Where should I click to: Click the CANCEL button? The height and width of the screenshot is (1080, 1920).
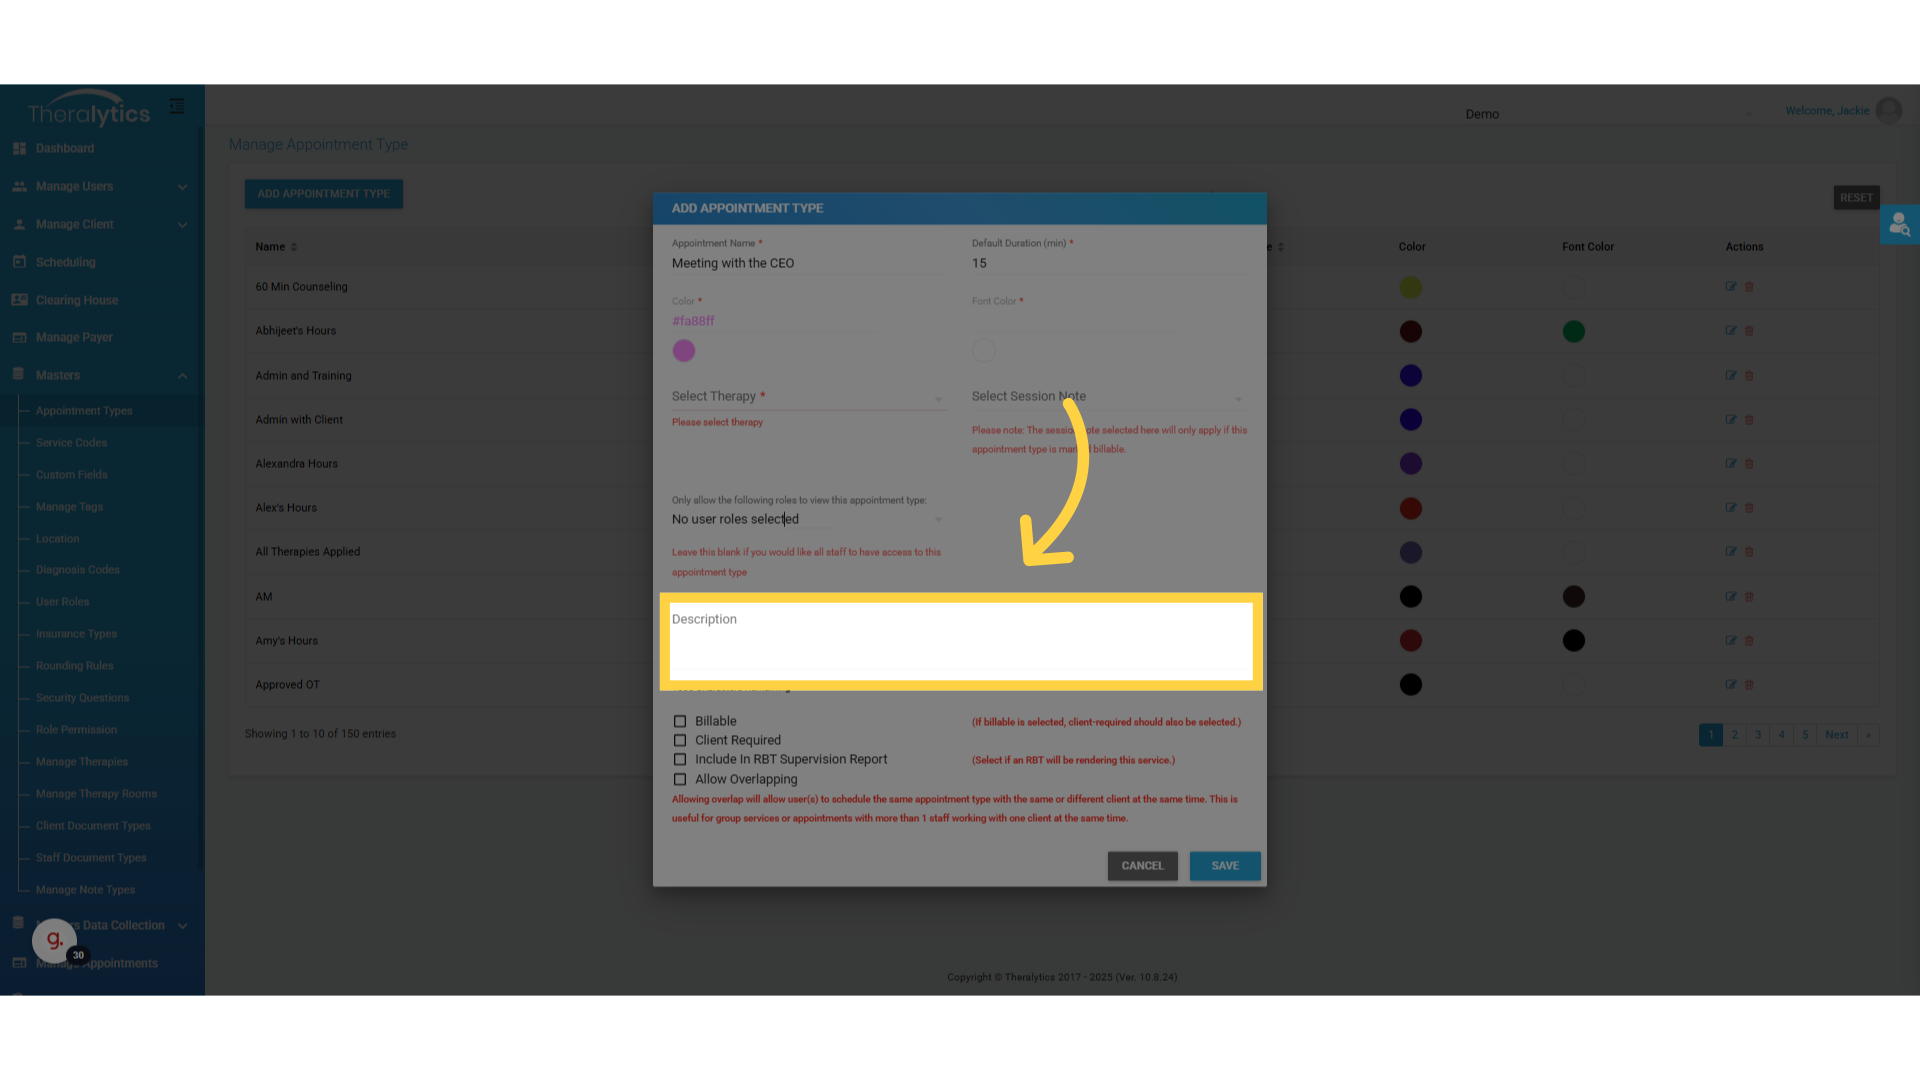click(x=1142, y=866)
